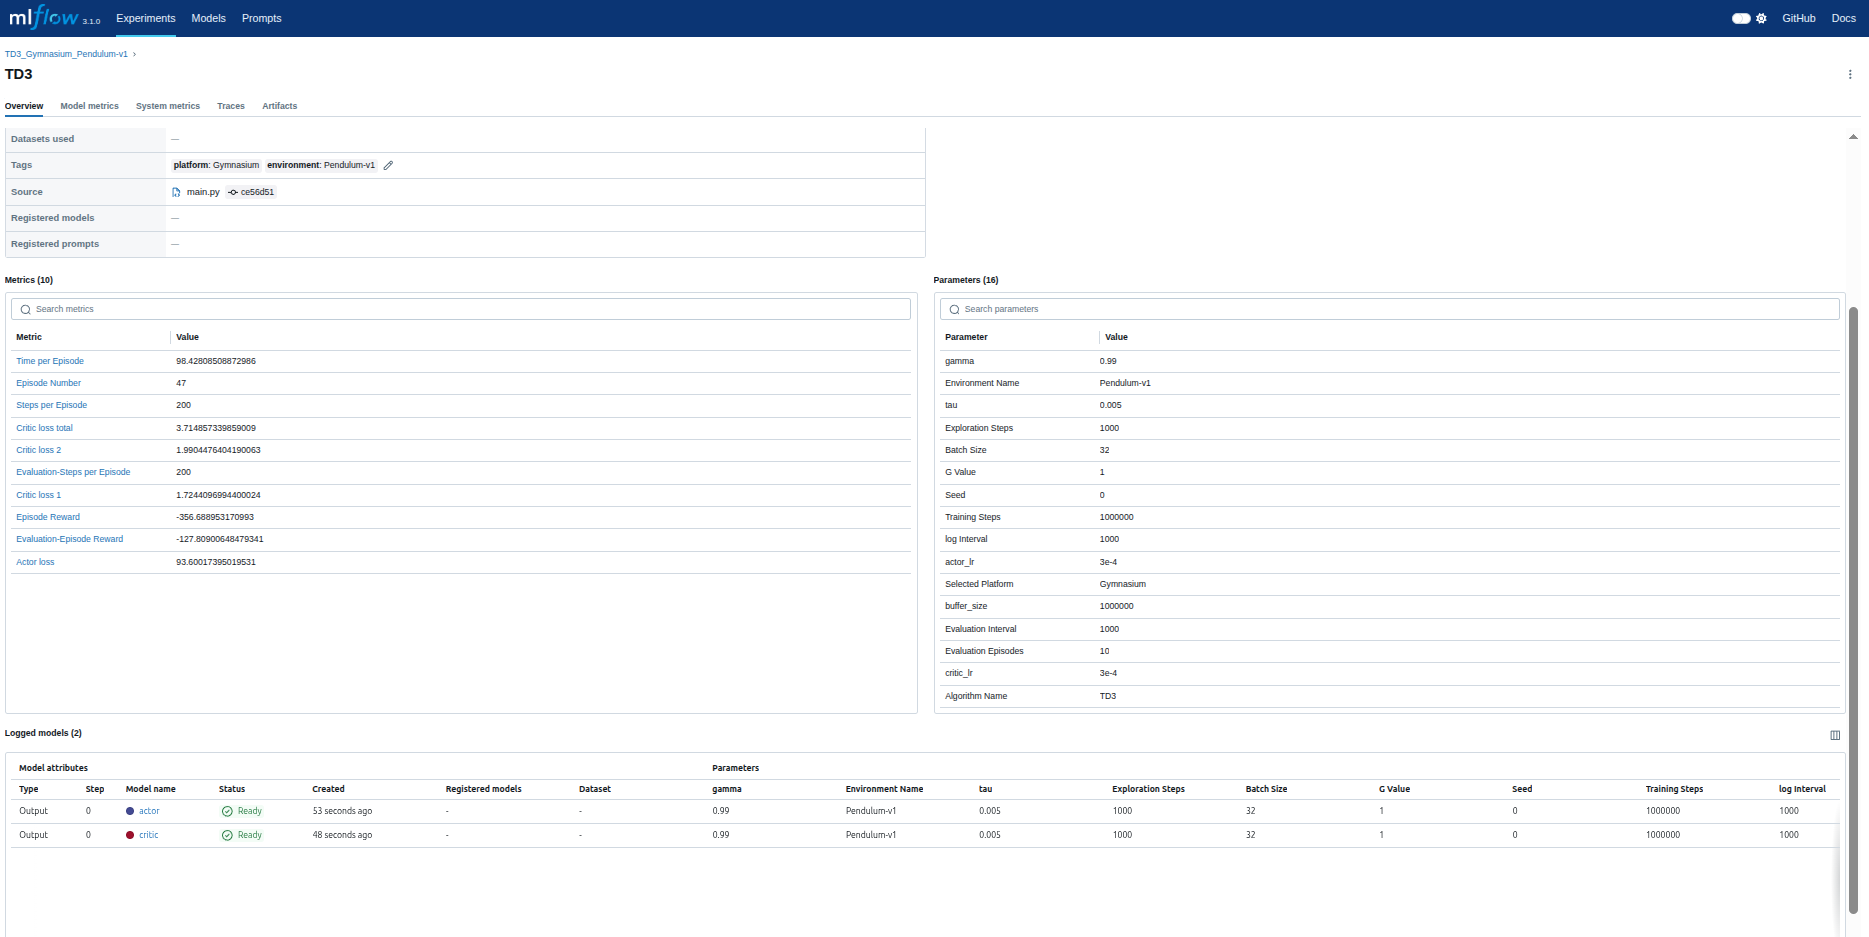Viewport: 1869px width, 937px height.
Task: Open the Steps per Episode metric
Action: (52, 405)
